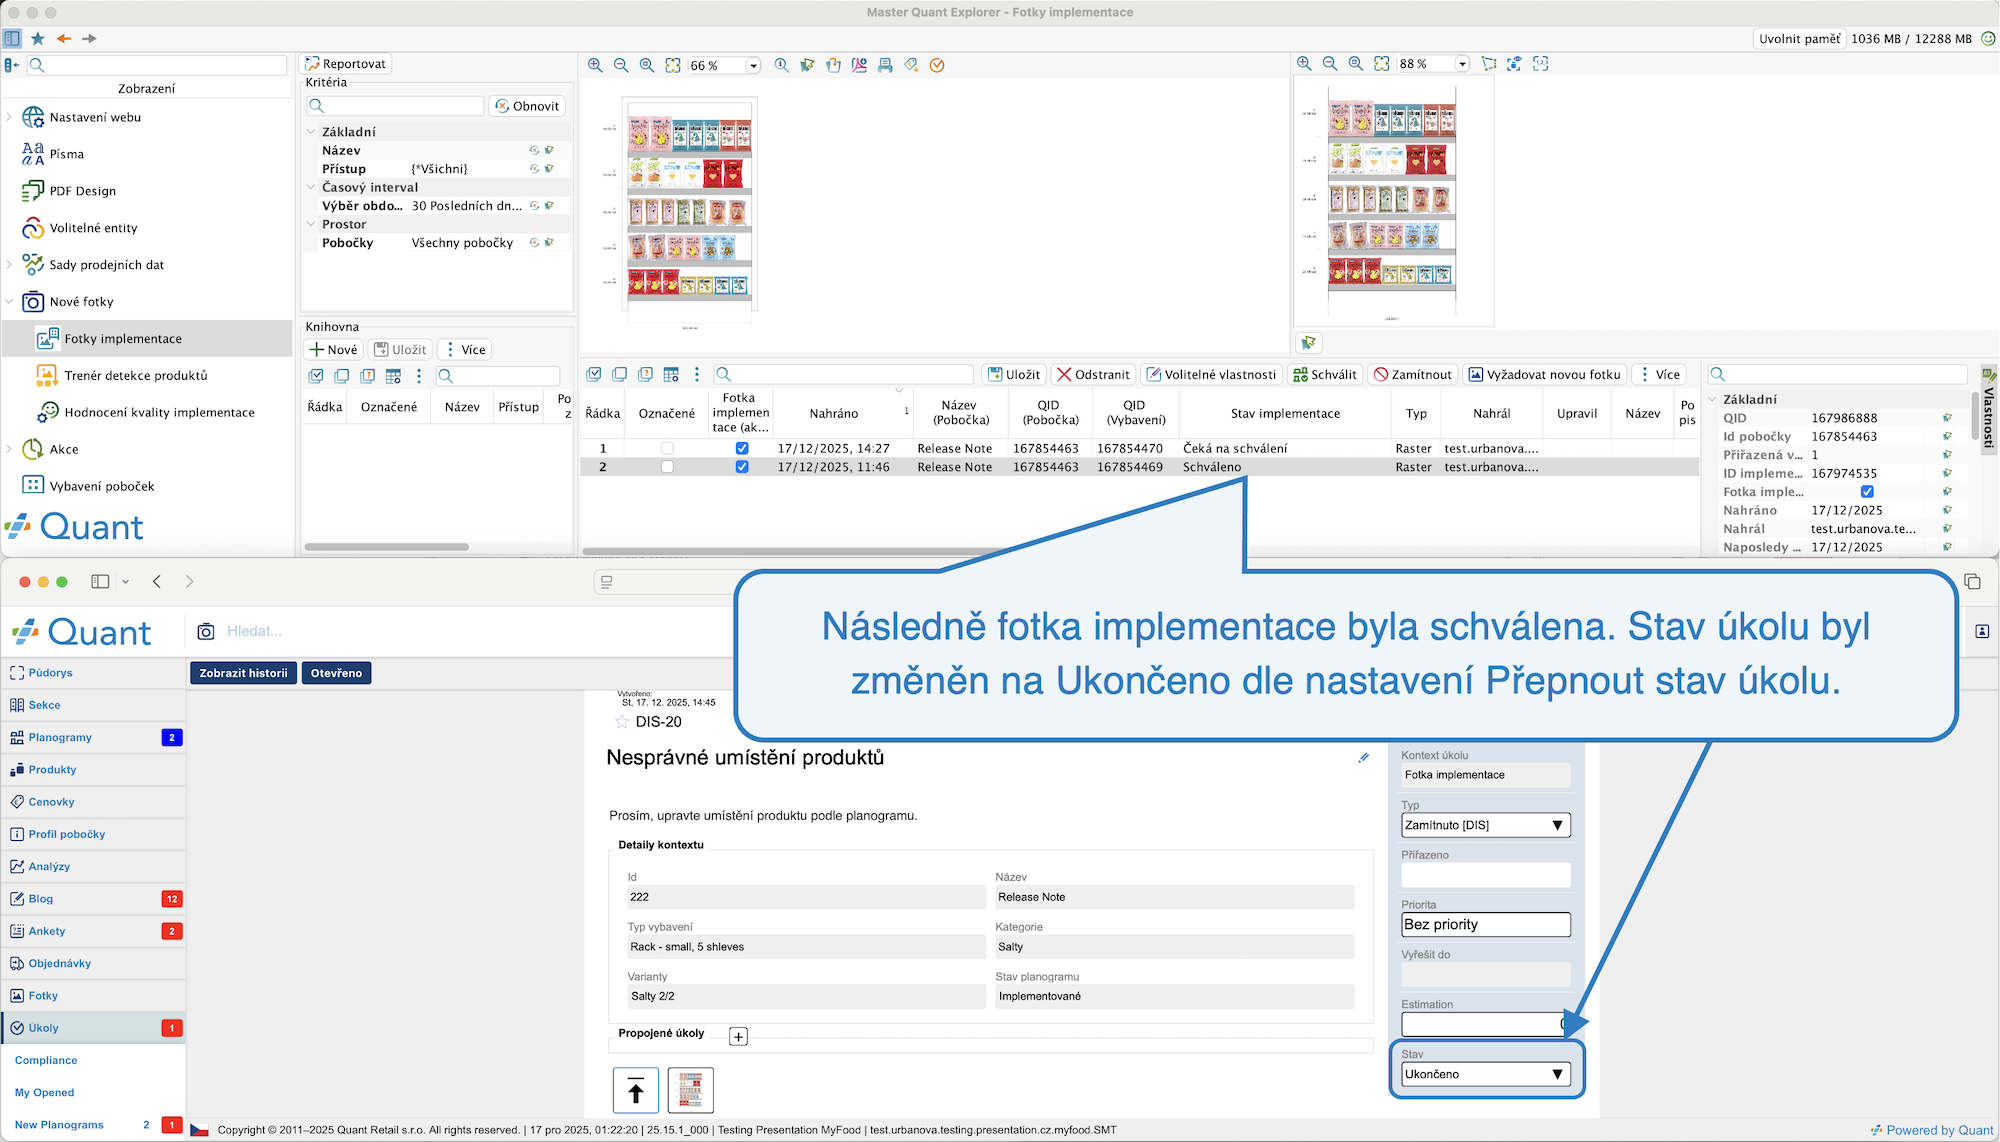Go back using the orange left arrow

tap(64, 38)
